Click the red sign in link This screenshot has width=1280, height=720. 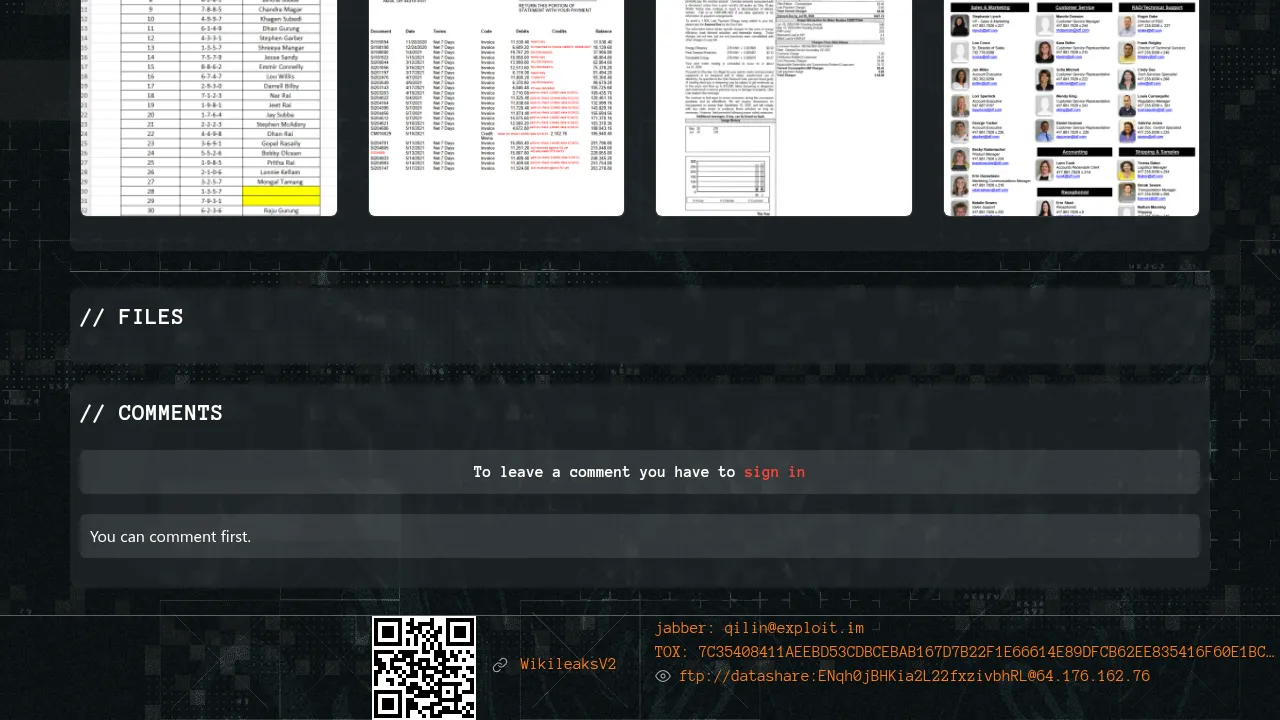774,472
